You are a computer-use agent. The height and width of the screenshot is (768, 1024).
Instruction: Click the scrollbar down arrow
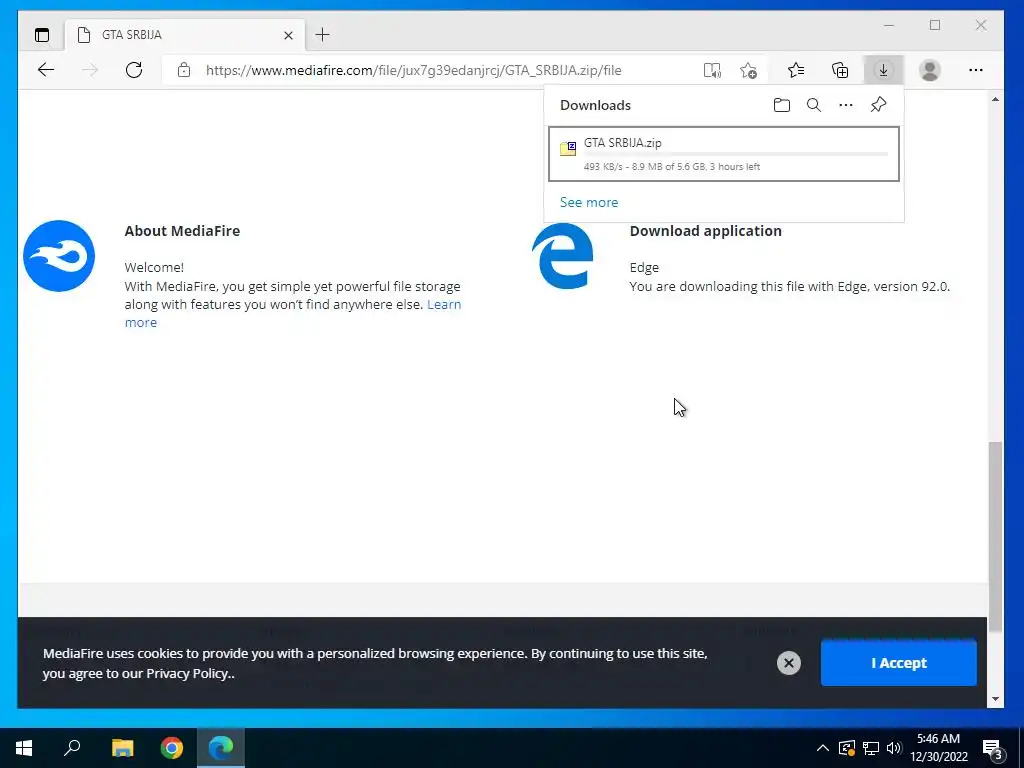pos(995,699)
